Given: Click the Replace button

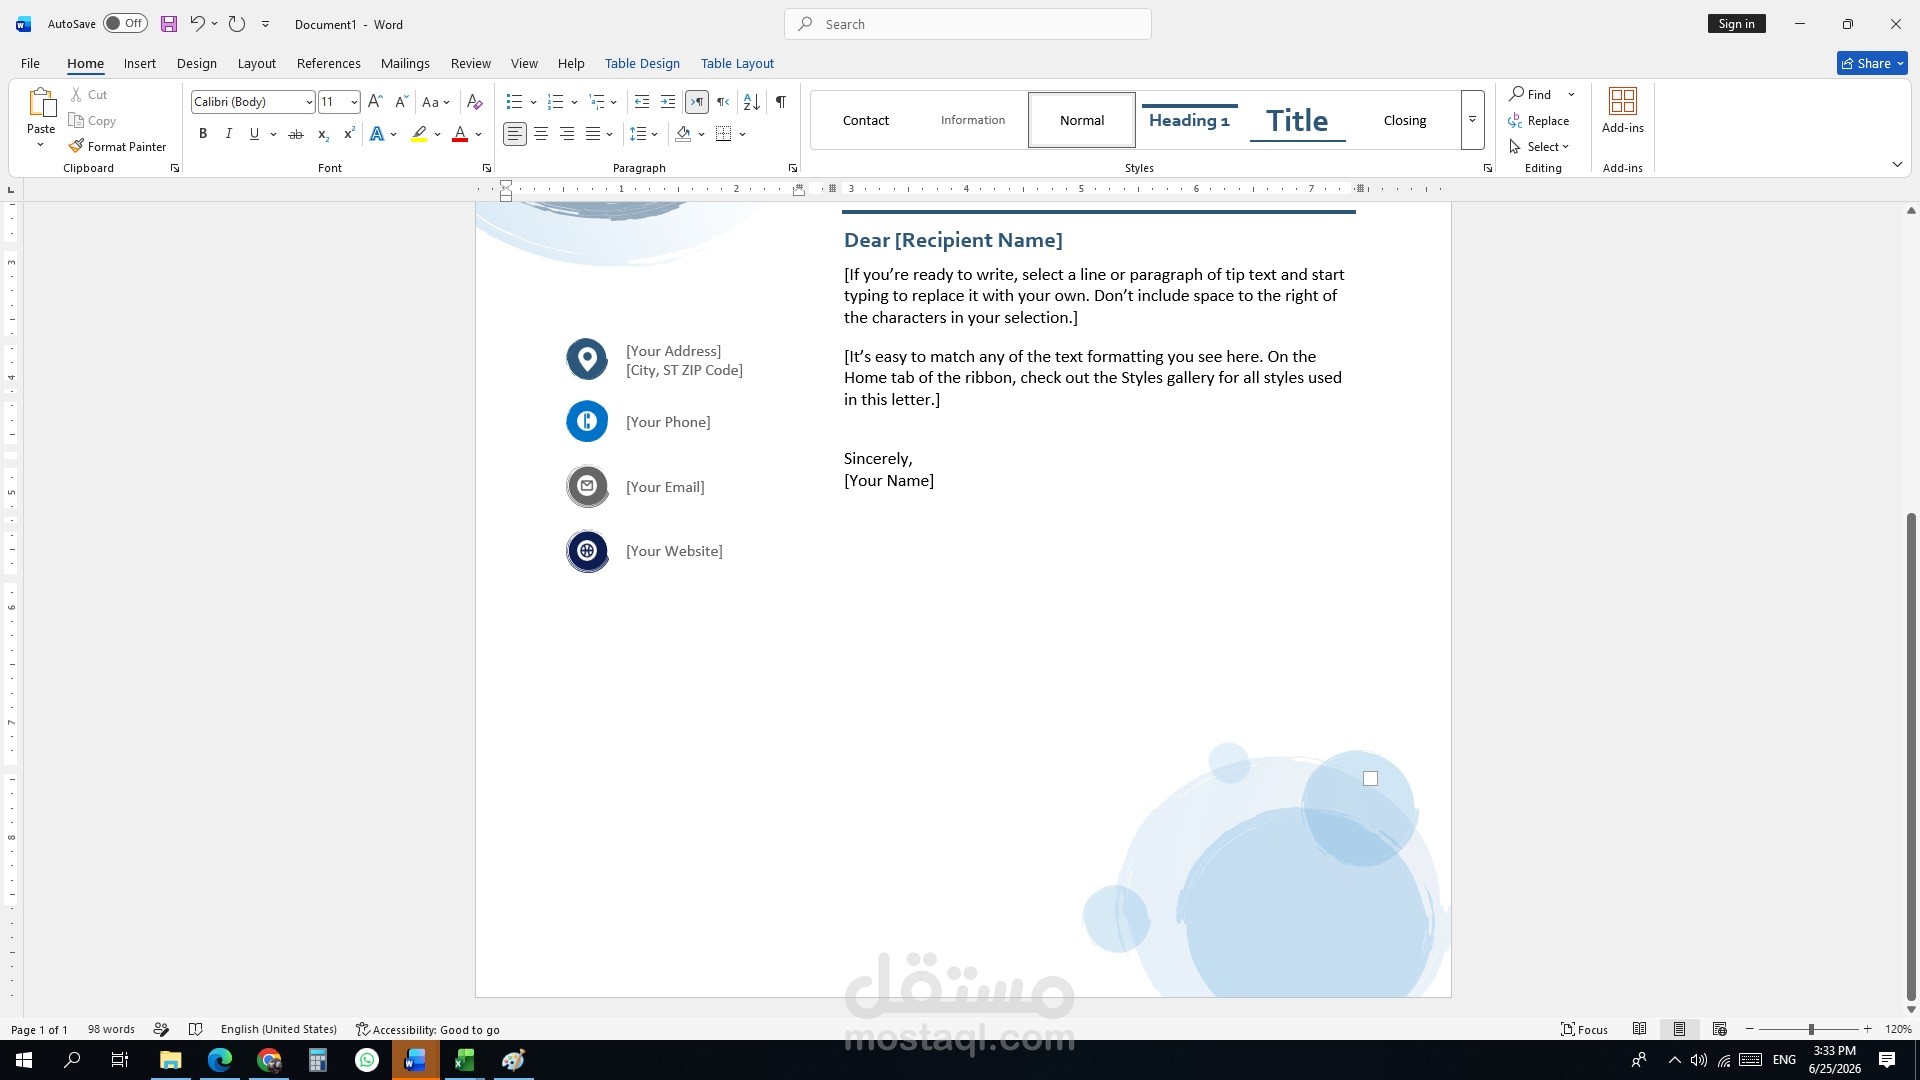Looking at the screenshot, I should tap(1539, 120).
